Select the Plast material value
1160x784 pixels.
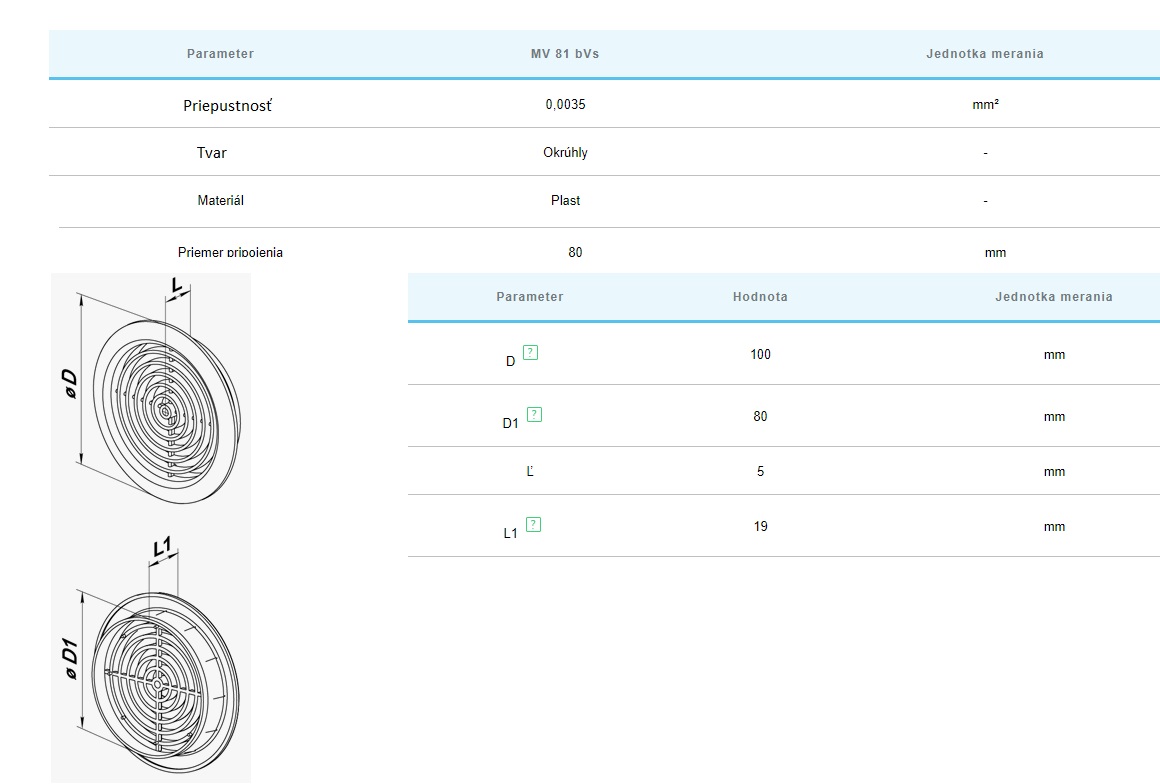pyautogui.click(x=565, y=201)
